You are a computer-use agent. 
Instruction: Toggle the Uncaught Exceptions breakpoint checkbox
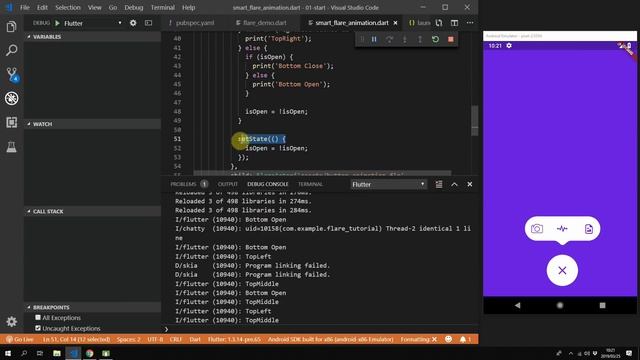pos(38,328)
